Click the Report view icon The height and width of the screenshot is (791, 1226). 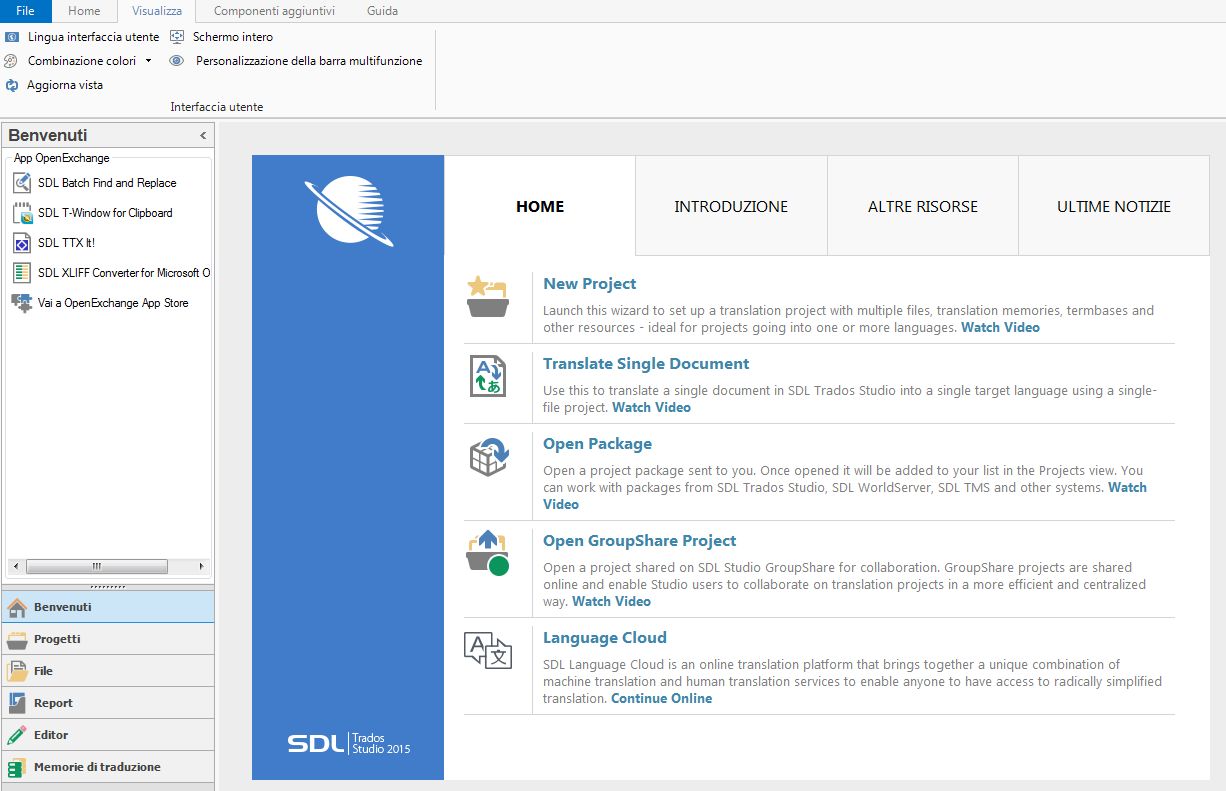pyautogui.click(x=17, y=703)
